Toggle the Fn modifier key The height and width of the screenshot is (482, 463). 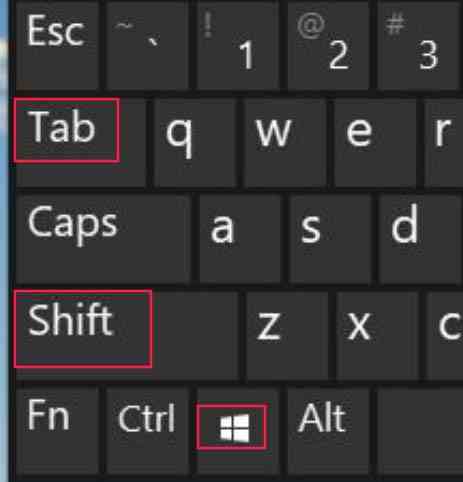(x=57, y=430)
